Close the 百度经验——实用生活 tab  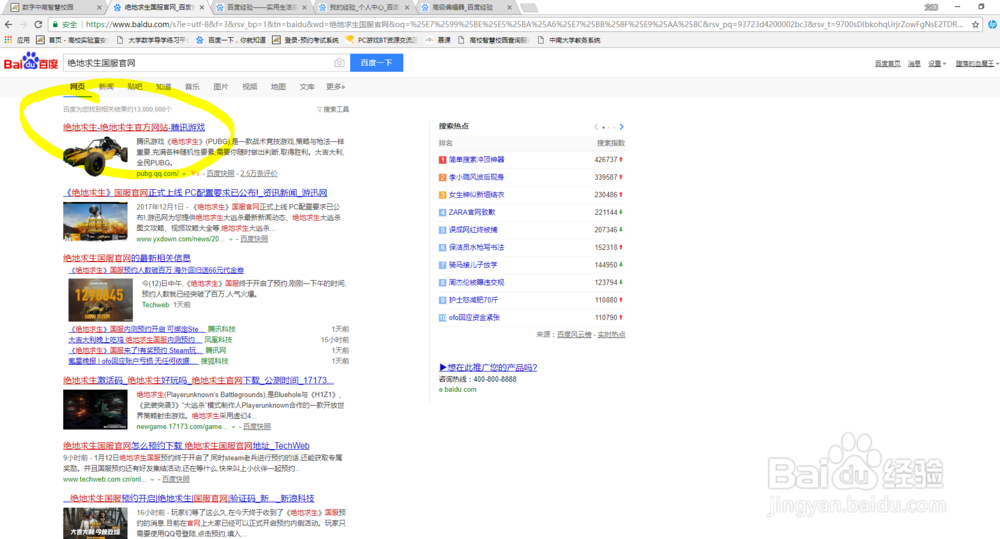(x=304, y=8)
